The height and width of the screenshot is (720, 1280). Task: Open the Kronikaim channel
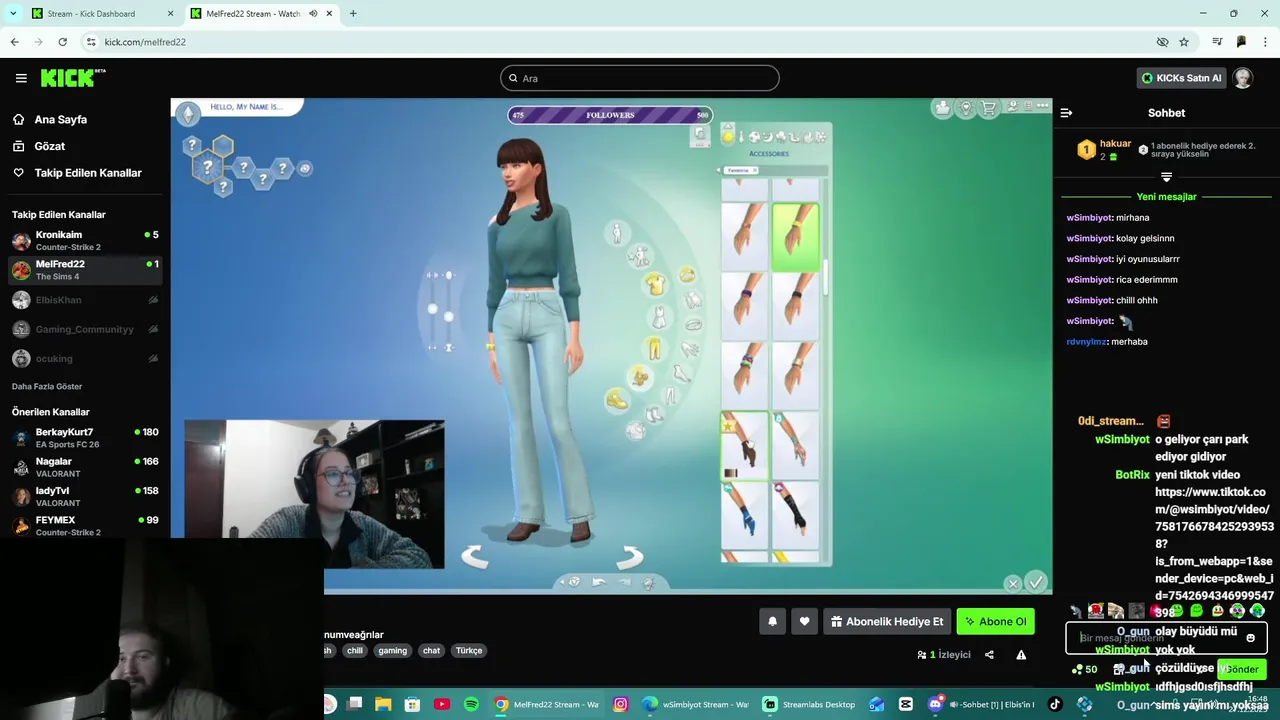point(85,240)
